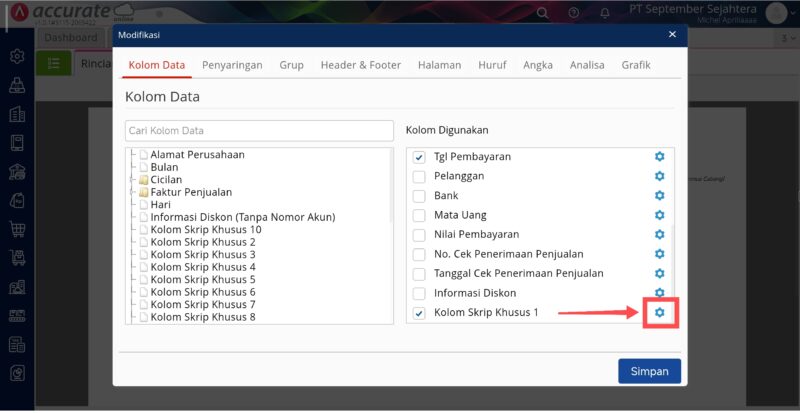Switch to the Penyaringan tab

click(x=232, y=65)
